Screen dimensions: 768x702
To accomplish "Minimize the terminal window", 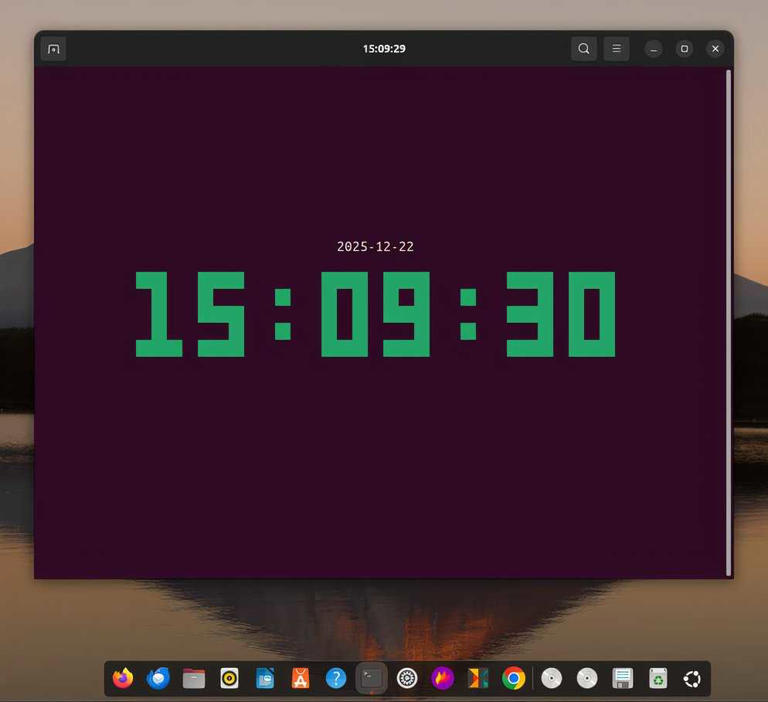I will [653, 49].
